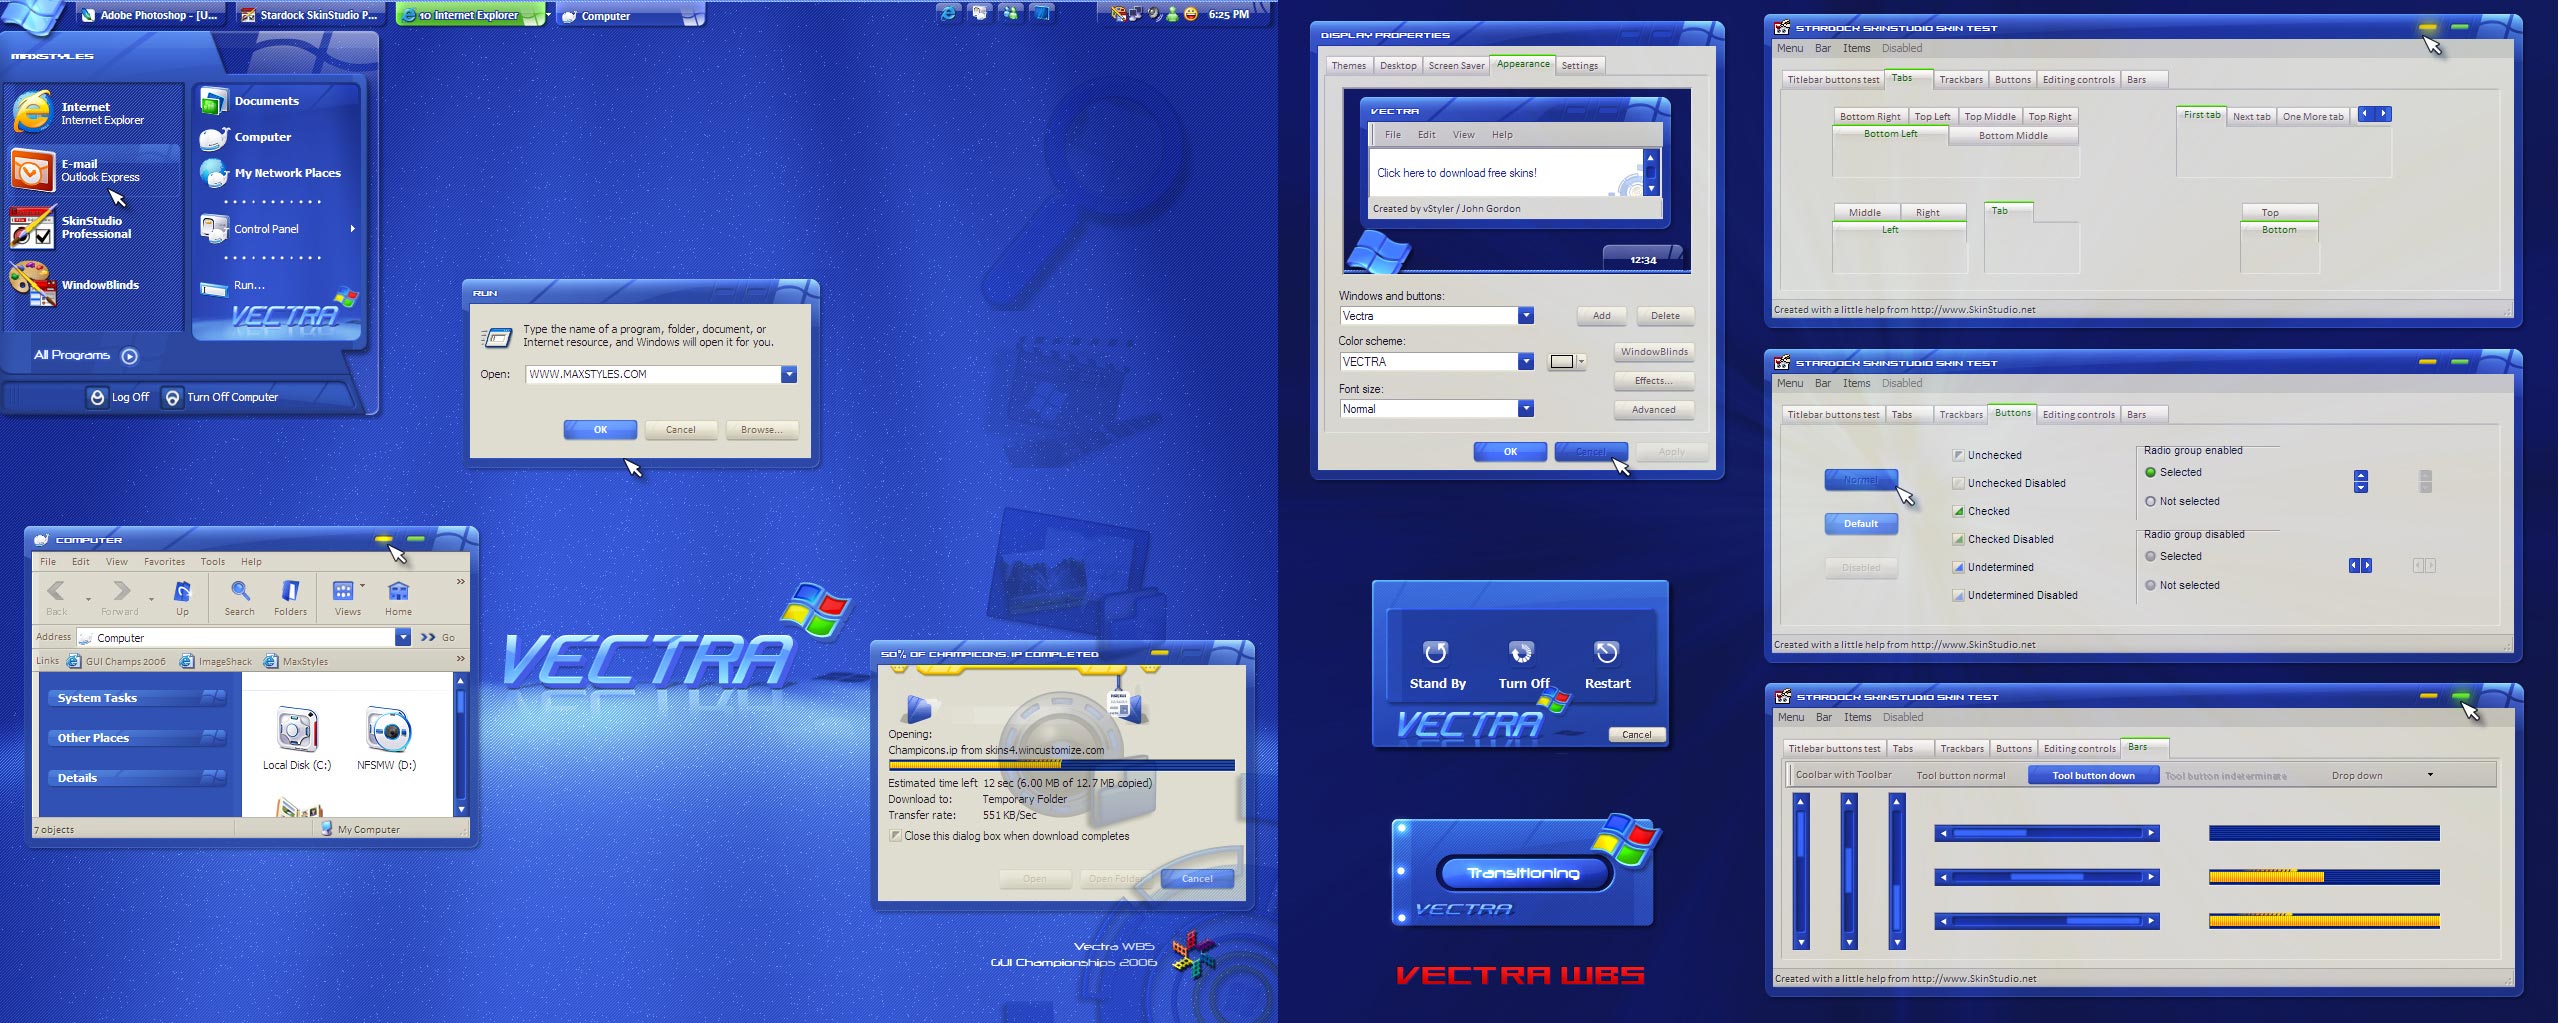2560x1023 pixels.
Task: Select the NFSMW (D:) drive icon
Action: point(386,729)
